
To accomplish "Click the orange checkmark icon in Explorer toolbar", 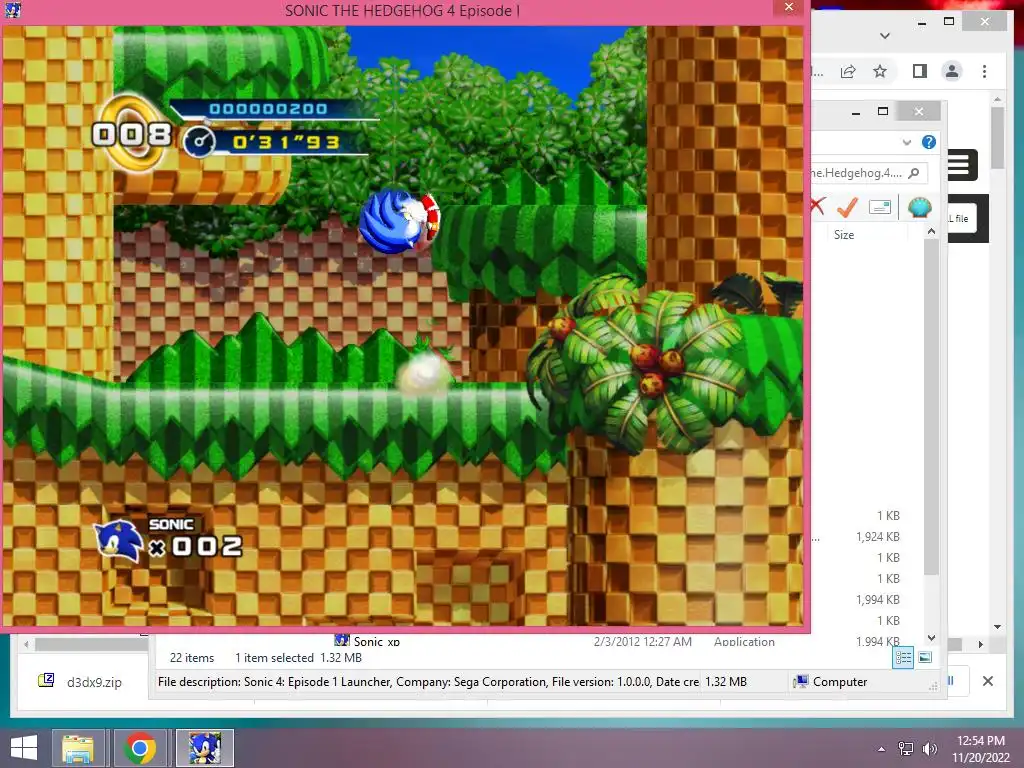I will pos(847,207).
